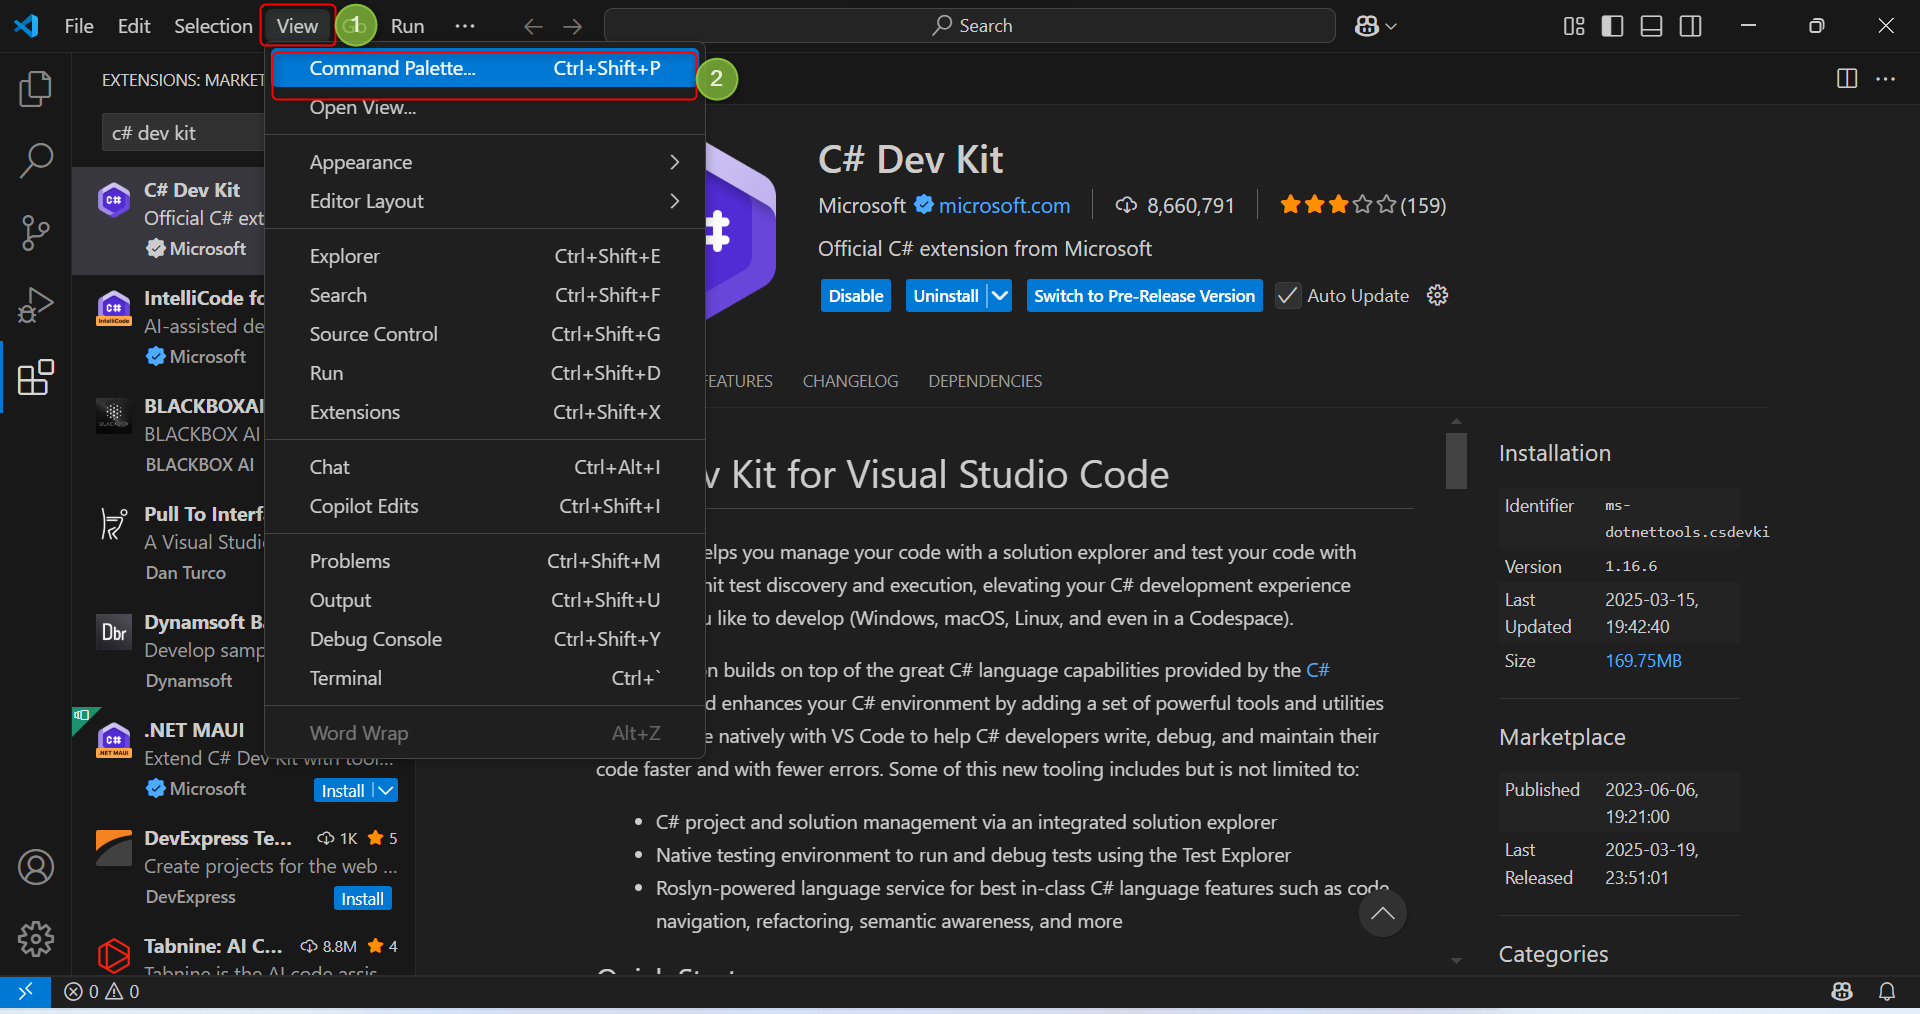Open Manage gear in activity bar
Viewport: 1920px width, 1014px height.
[36, 939]
